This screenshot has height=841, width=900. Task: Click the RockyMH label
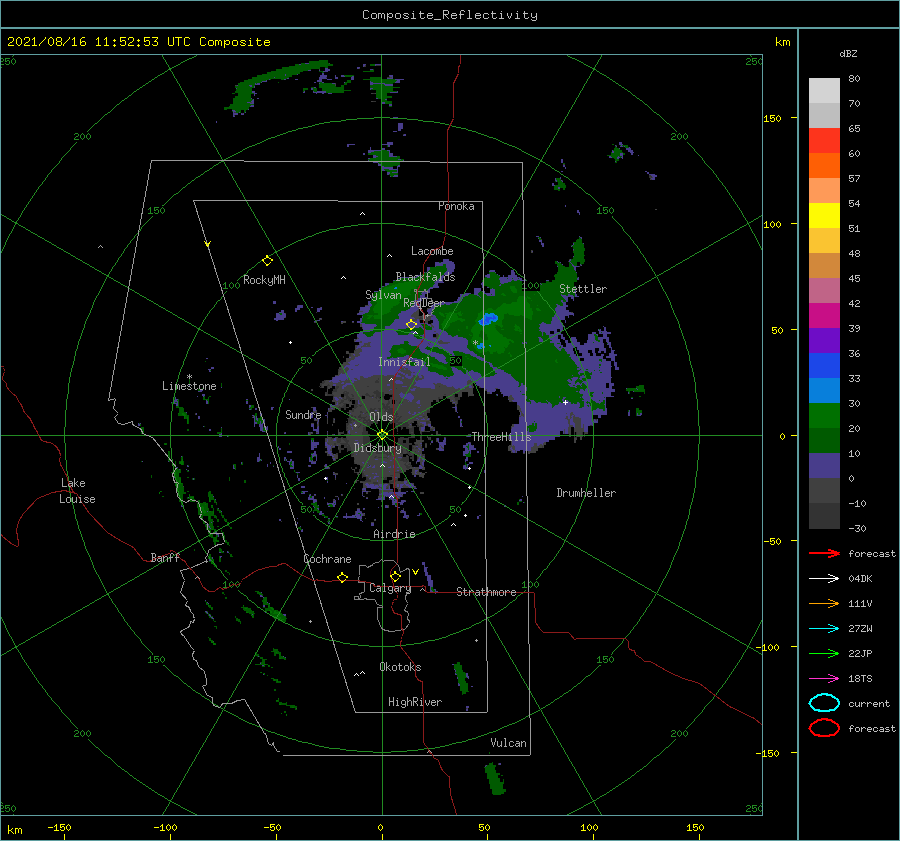click(x=264, y=280)
